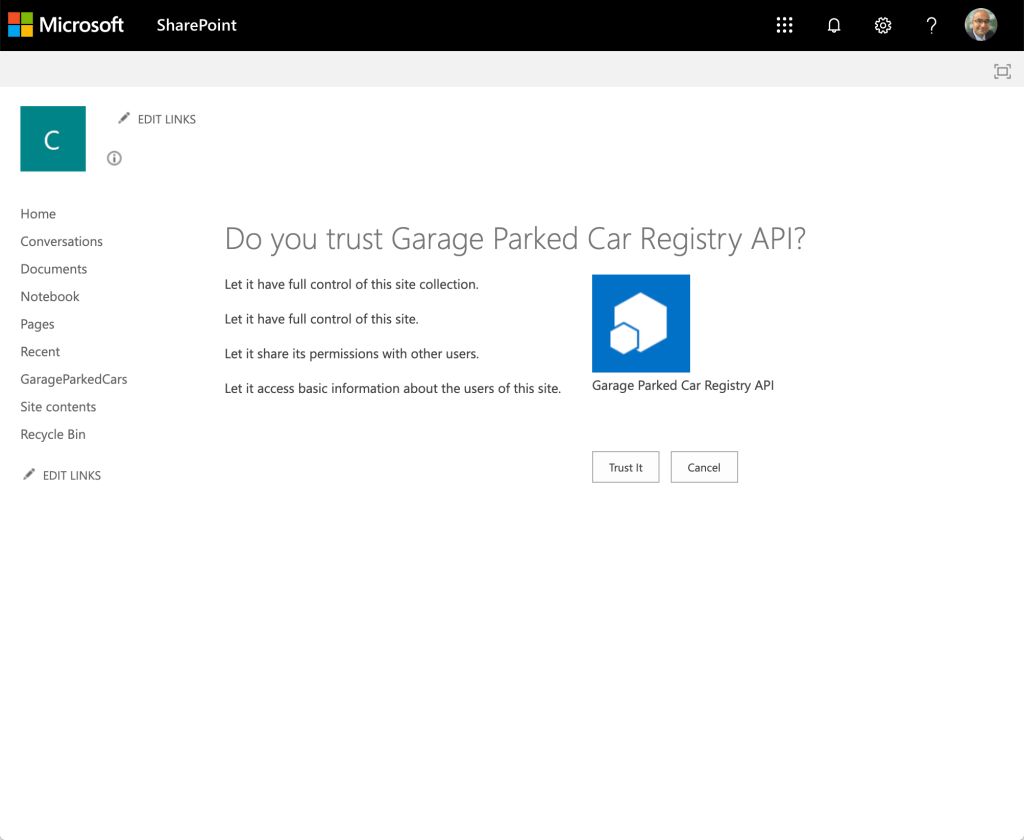The width and height of the screenshot is (1024, 840).
Task: Click the Trust It button
Action: tap(625, 467)
